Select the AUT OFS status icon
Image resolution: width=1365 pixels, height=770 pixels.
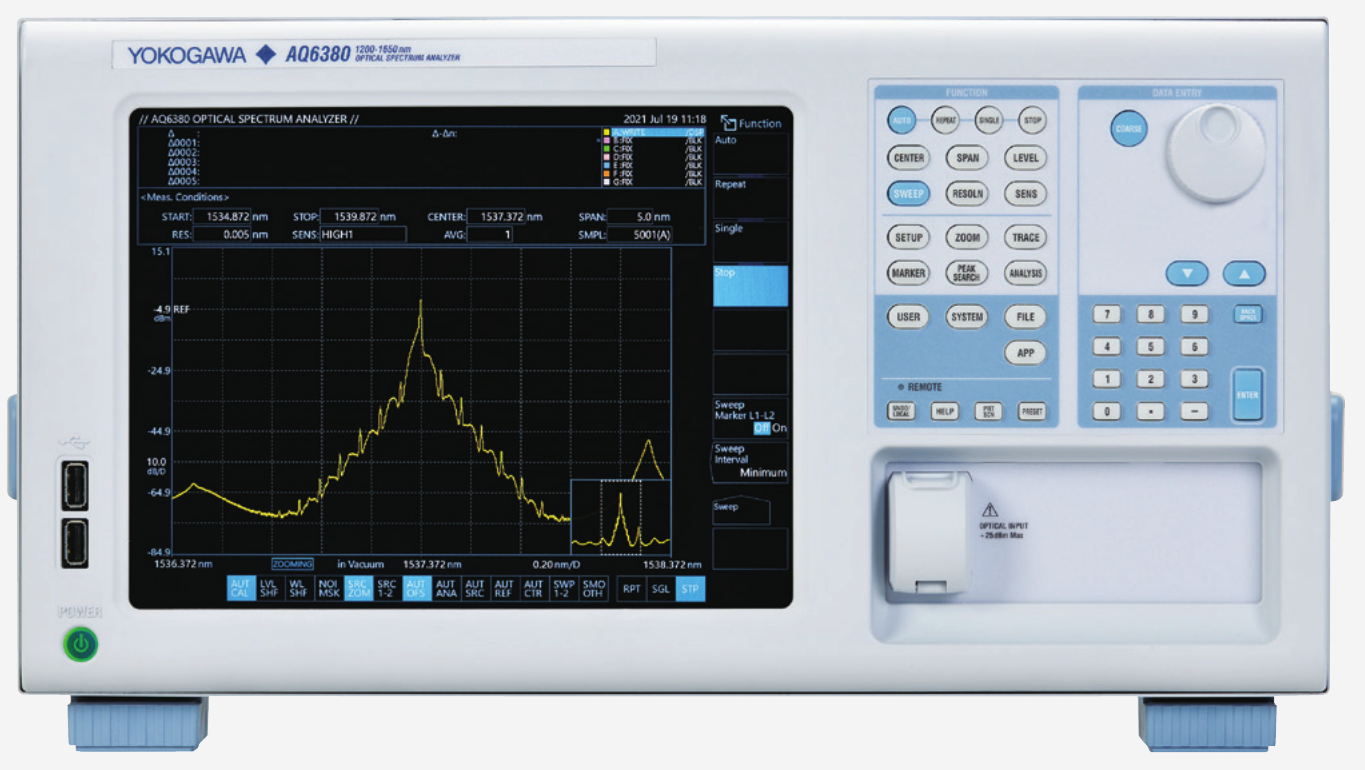(417, 589)
